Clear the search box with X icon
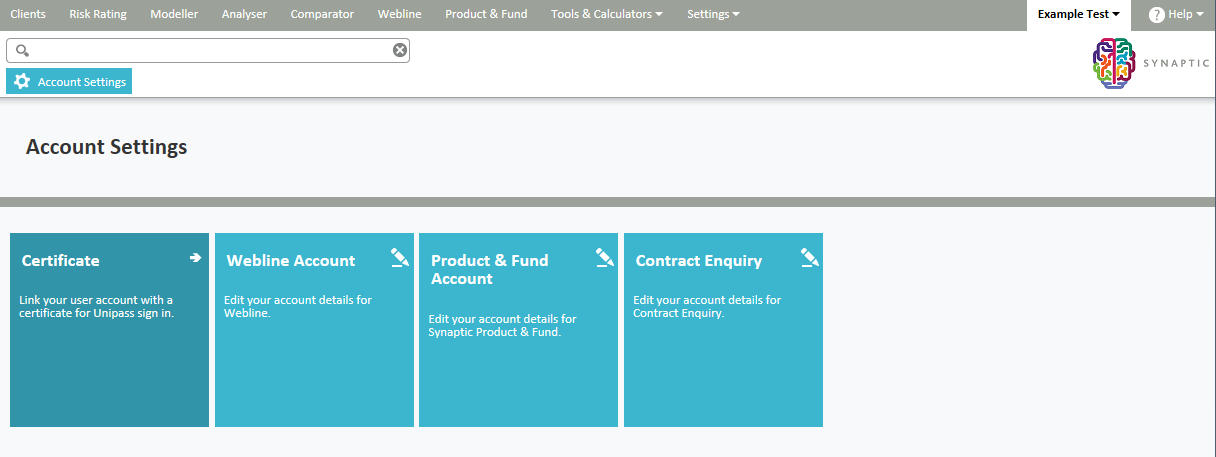Screen dimensions: 1216x457 [x=400, y=50]
